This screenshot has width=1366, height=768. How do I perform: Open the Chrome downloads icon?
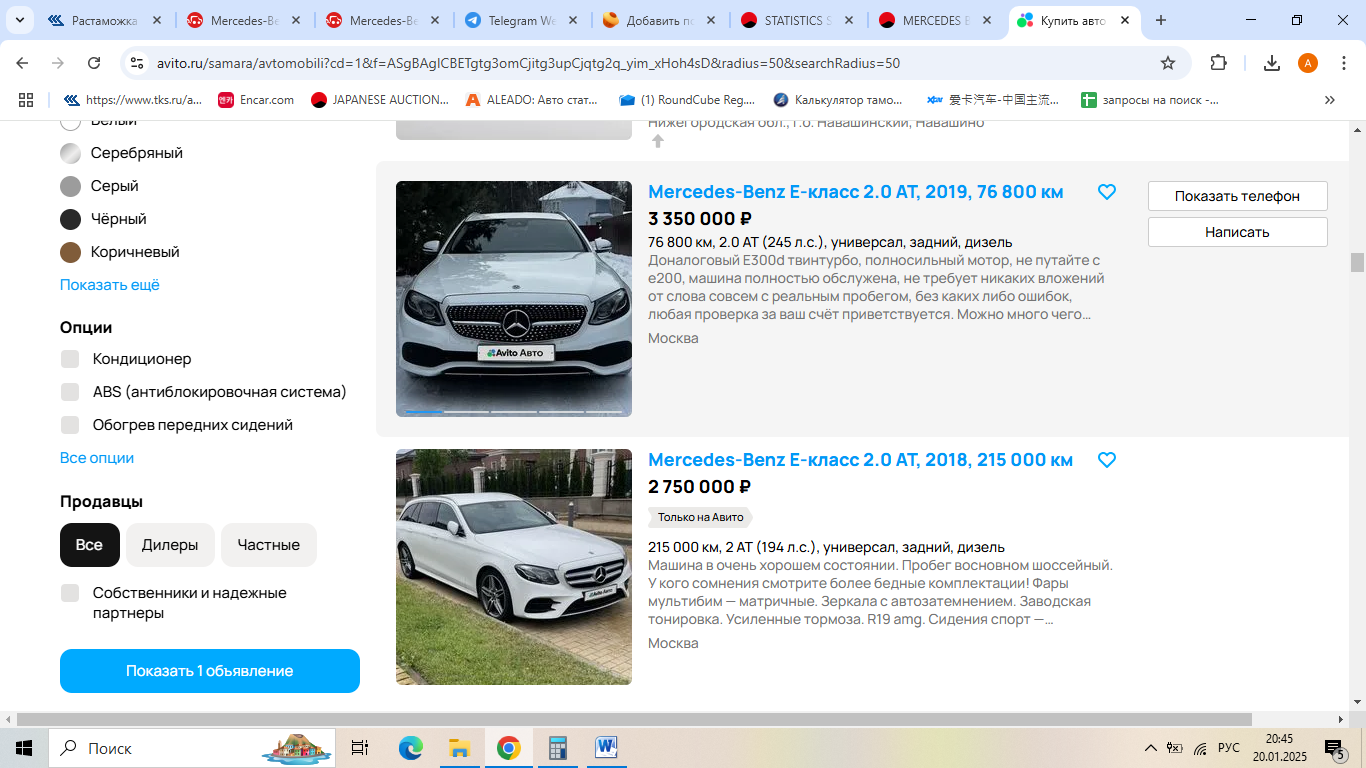click(x=1272, y=63)
